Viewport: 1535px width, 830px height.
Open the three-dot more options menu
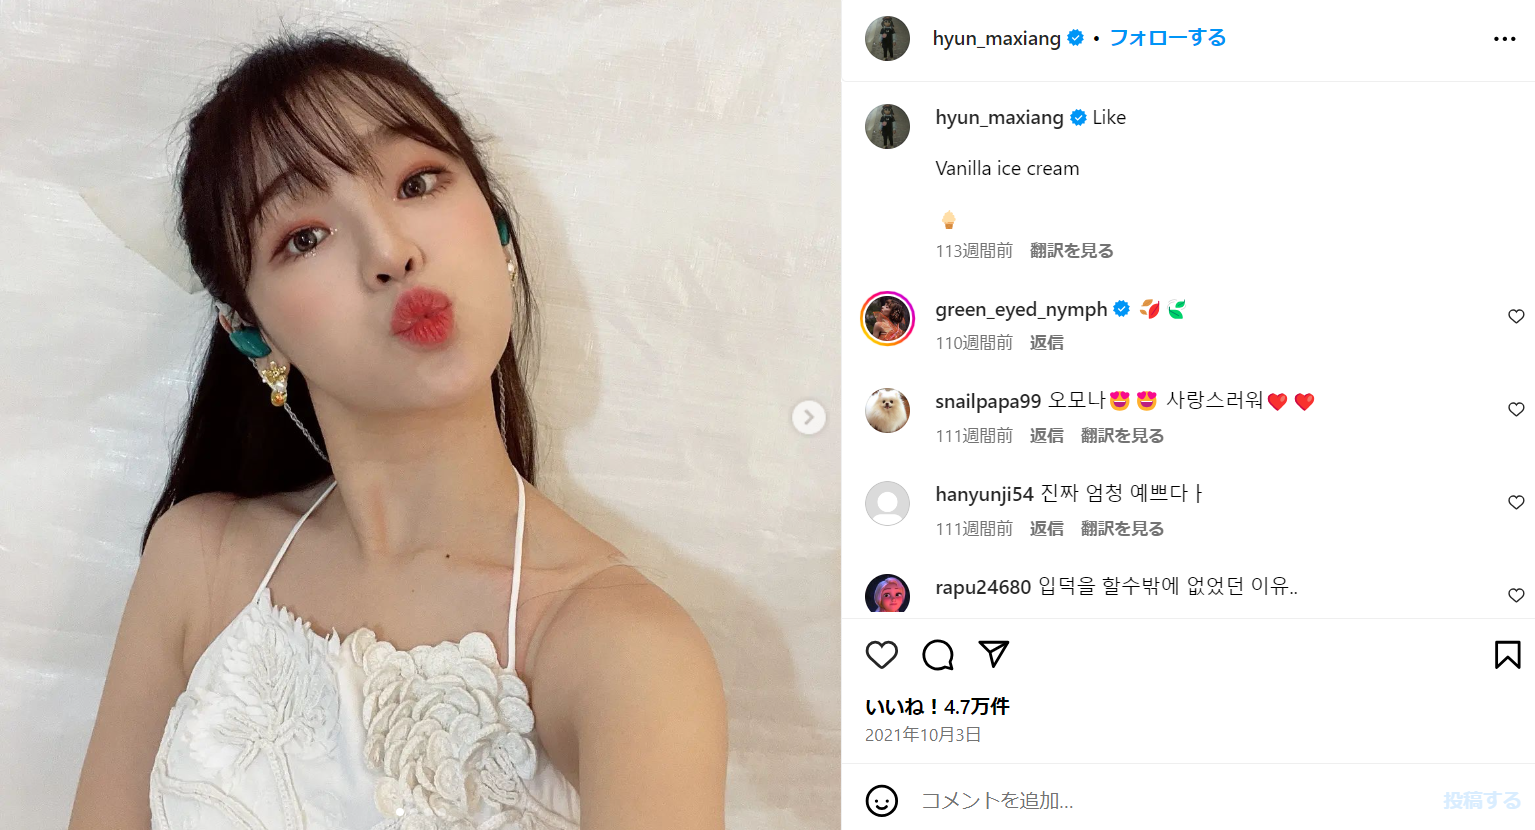[x=1505, y=39]
